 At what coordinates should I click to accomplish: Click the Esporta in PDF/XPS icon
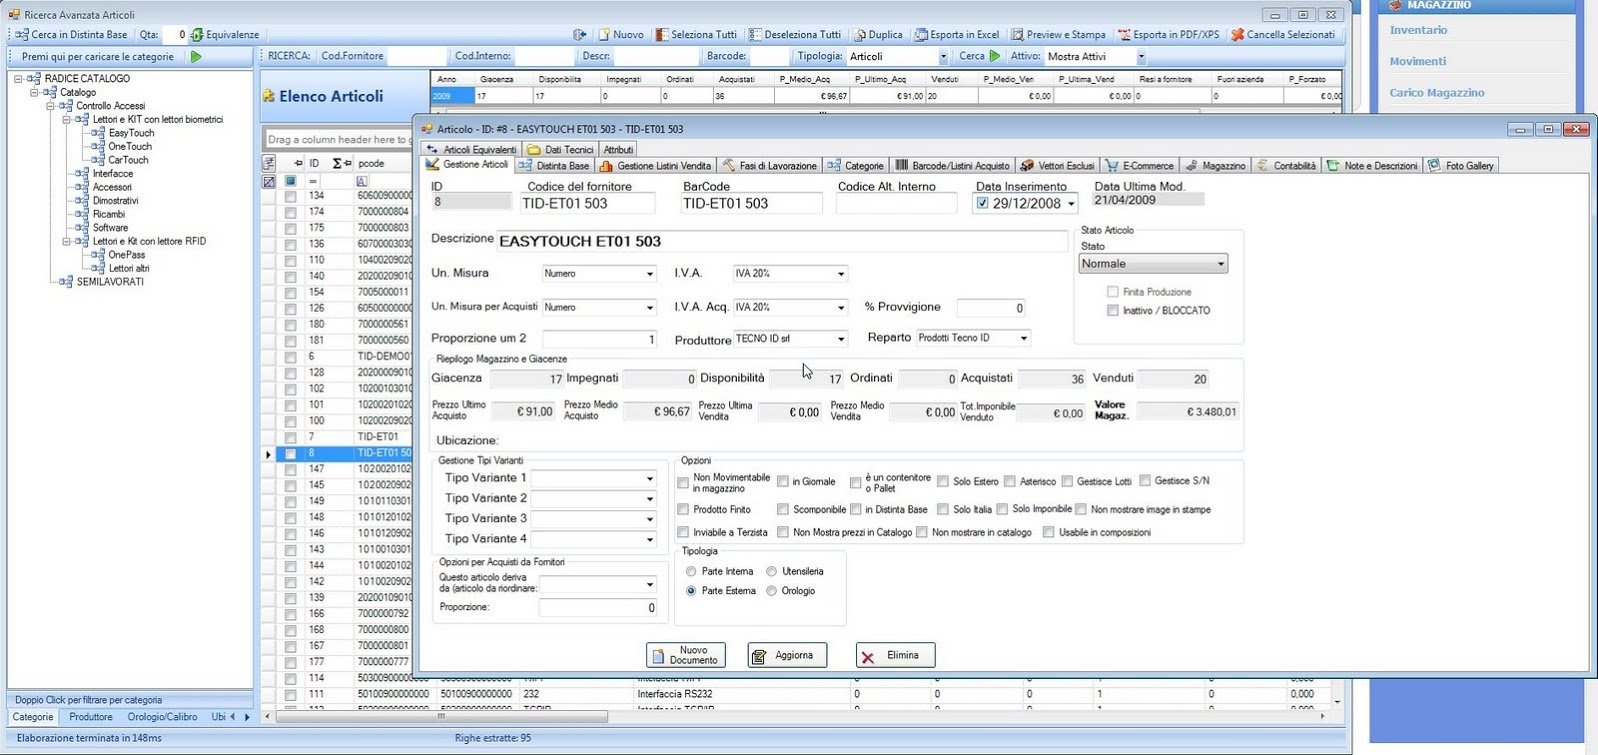coord(1124,34)
